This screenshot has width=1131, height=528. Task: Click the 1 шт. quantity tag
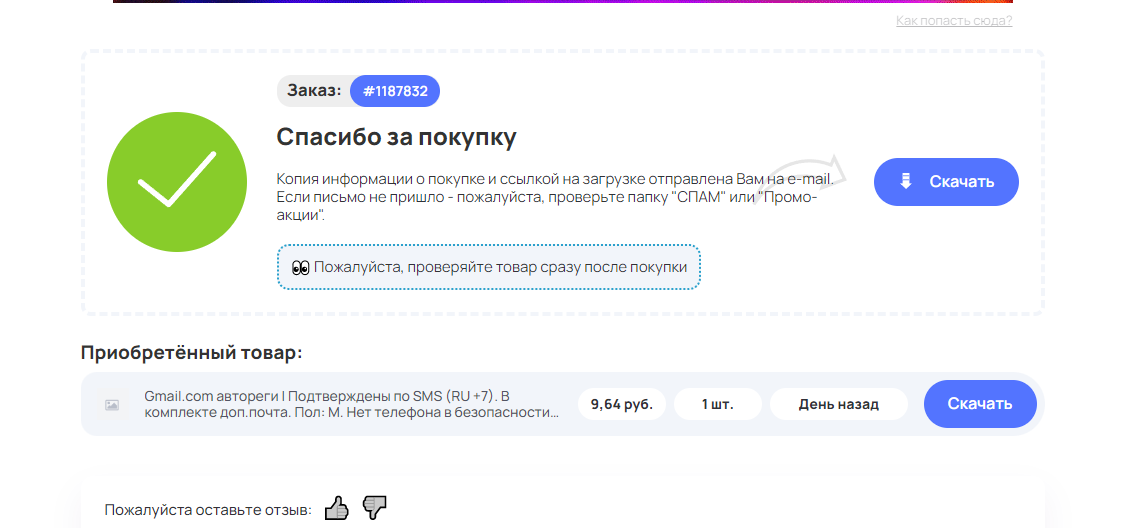pos(718,404)
